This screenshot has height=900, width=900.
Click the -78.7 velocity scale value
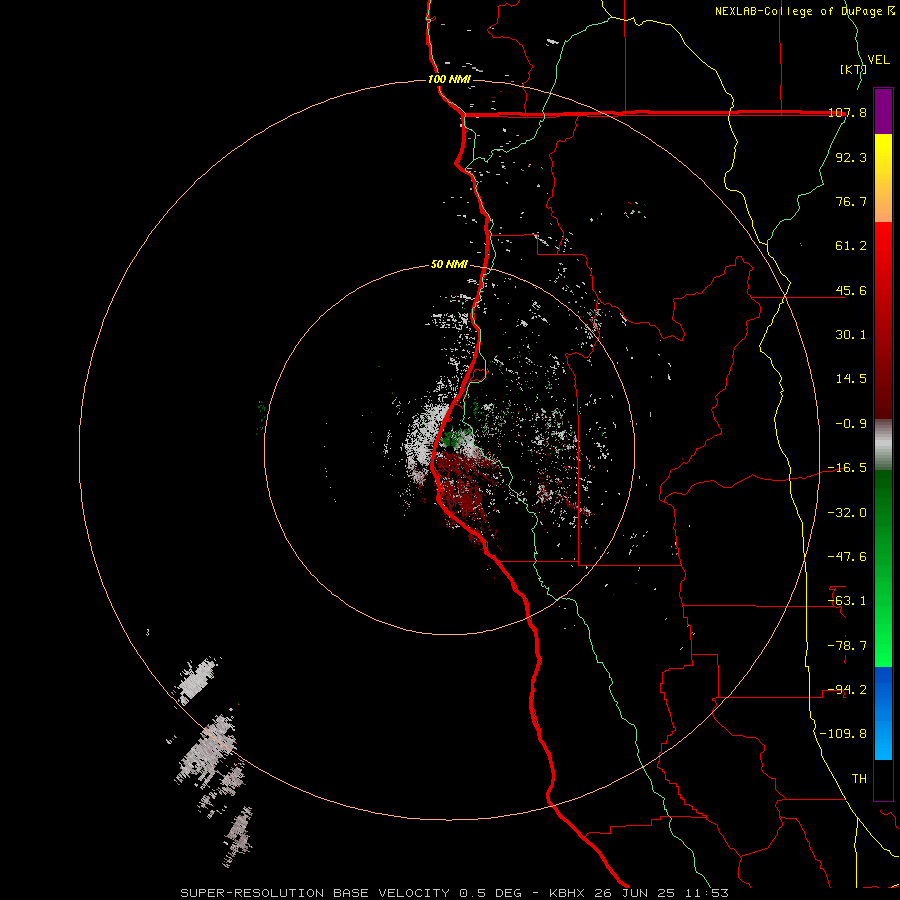[x=847, y=646]
